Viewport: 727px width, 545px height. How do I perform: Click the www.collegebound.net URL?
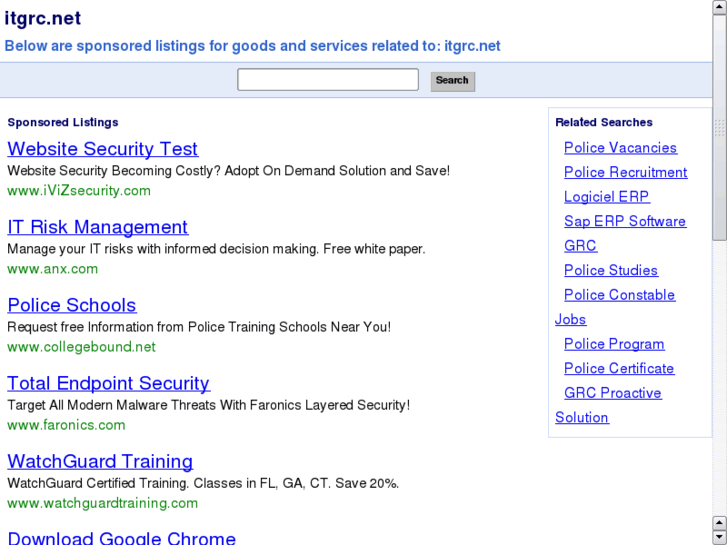point(81,347)
